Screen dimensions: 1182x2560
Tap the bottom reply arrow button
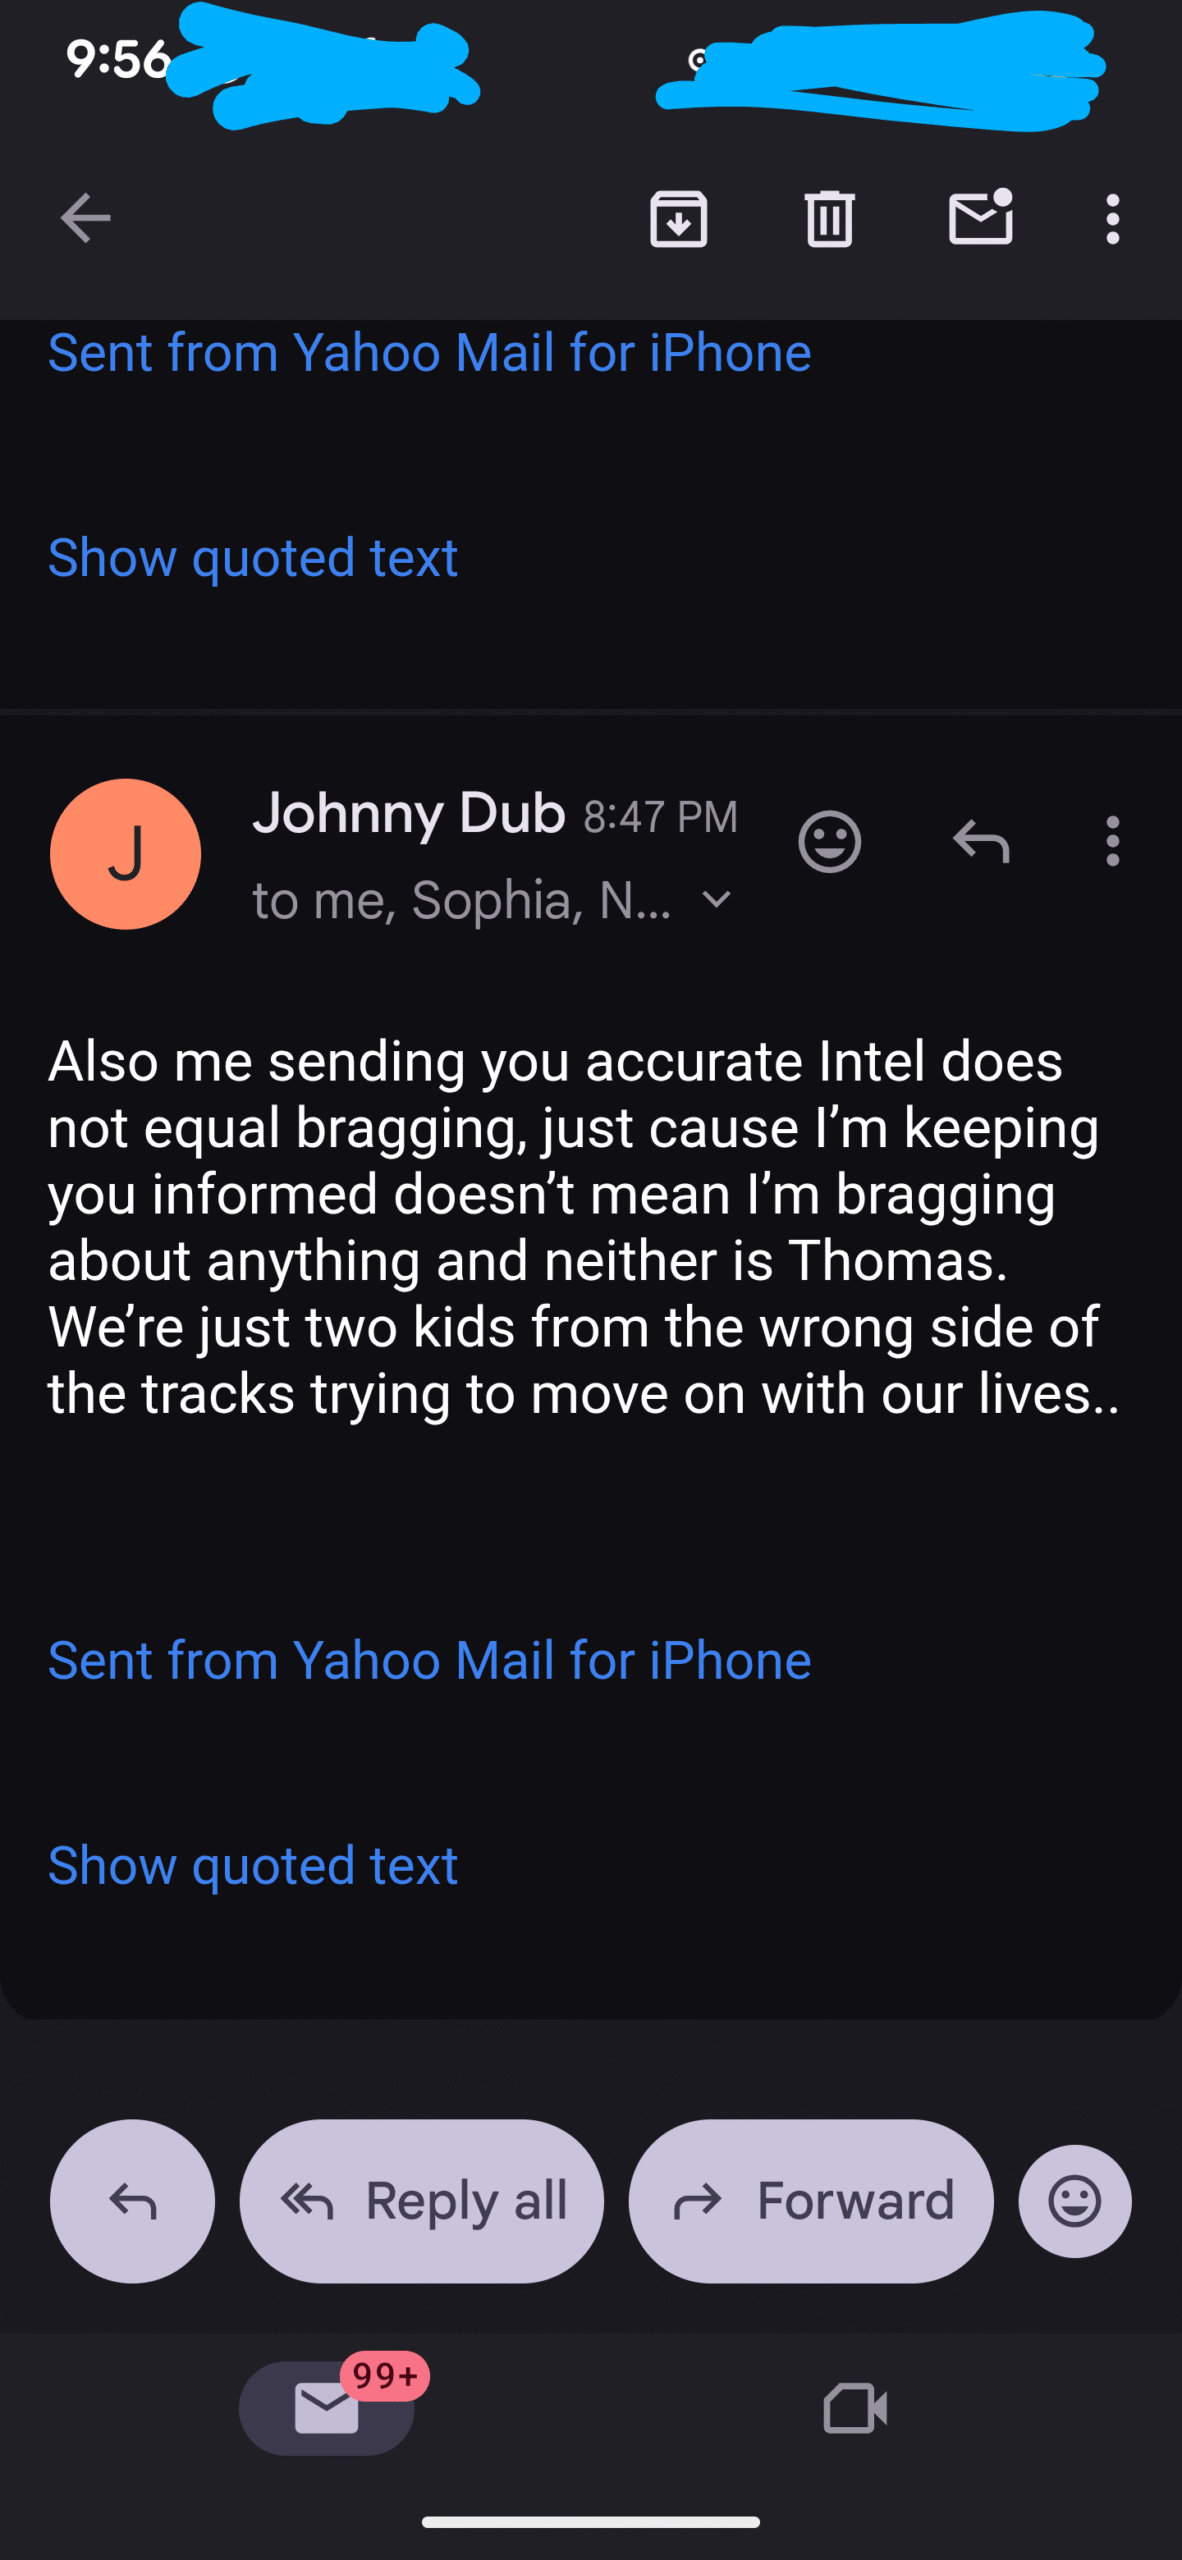(x=132, y=2201)
